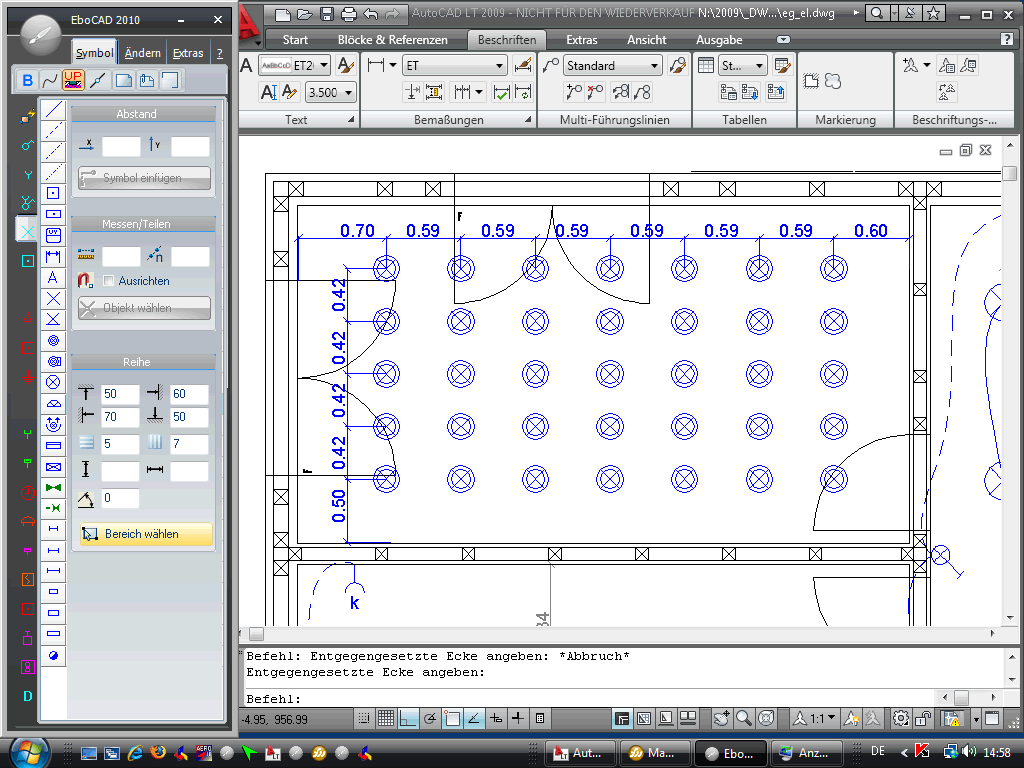Click the print icon in AutoCAD quick access
This screenshot has width=1024, height=768.
[x=348, y=14]
